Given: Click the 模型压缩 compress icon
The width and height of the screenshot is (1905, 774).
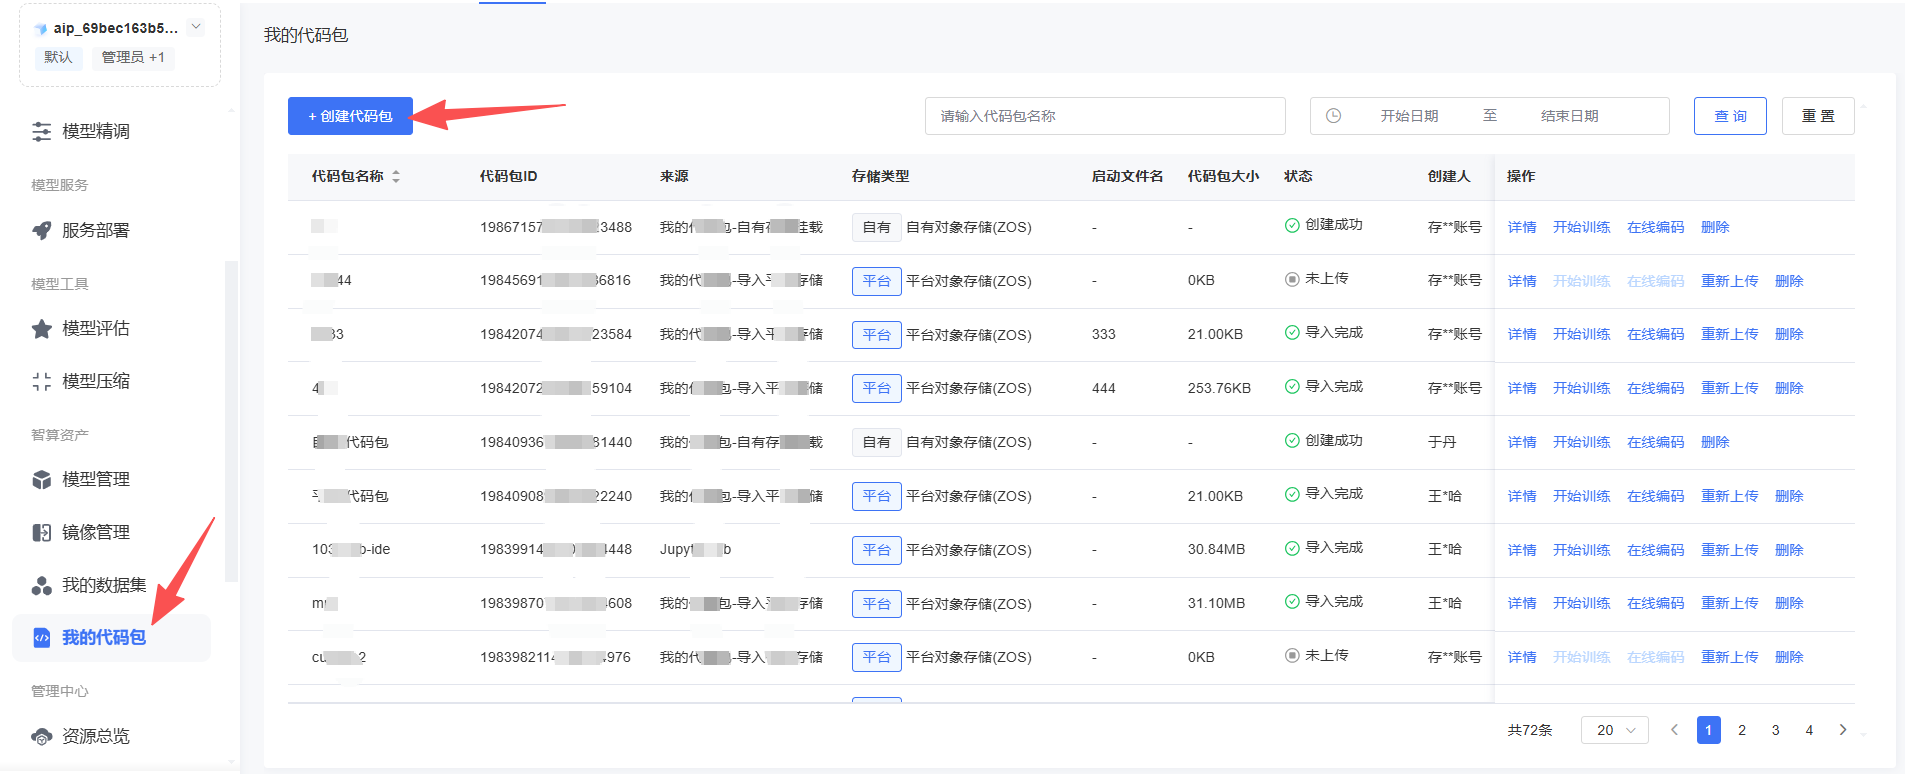Looking at the screenshot, I should coord(41,381).
